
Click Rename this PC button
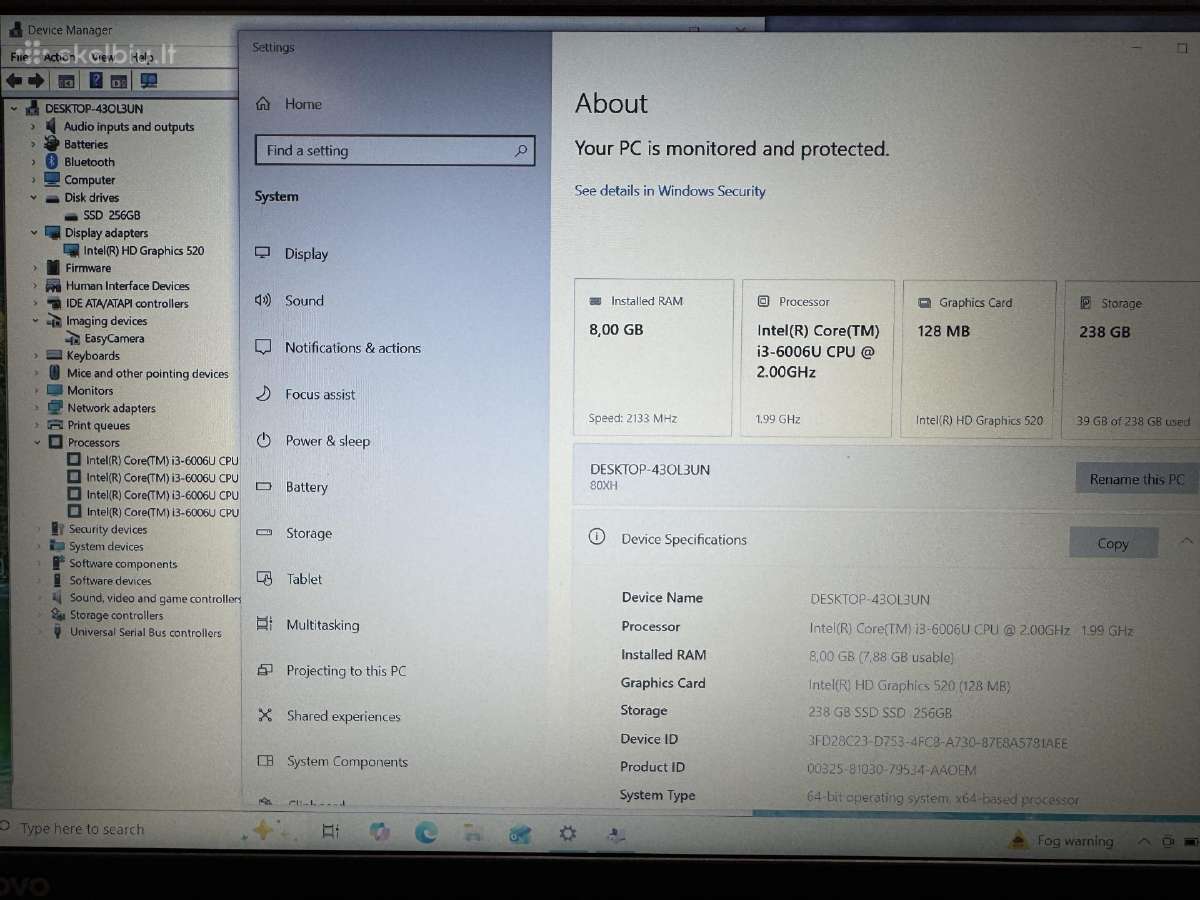[1137, 479]
